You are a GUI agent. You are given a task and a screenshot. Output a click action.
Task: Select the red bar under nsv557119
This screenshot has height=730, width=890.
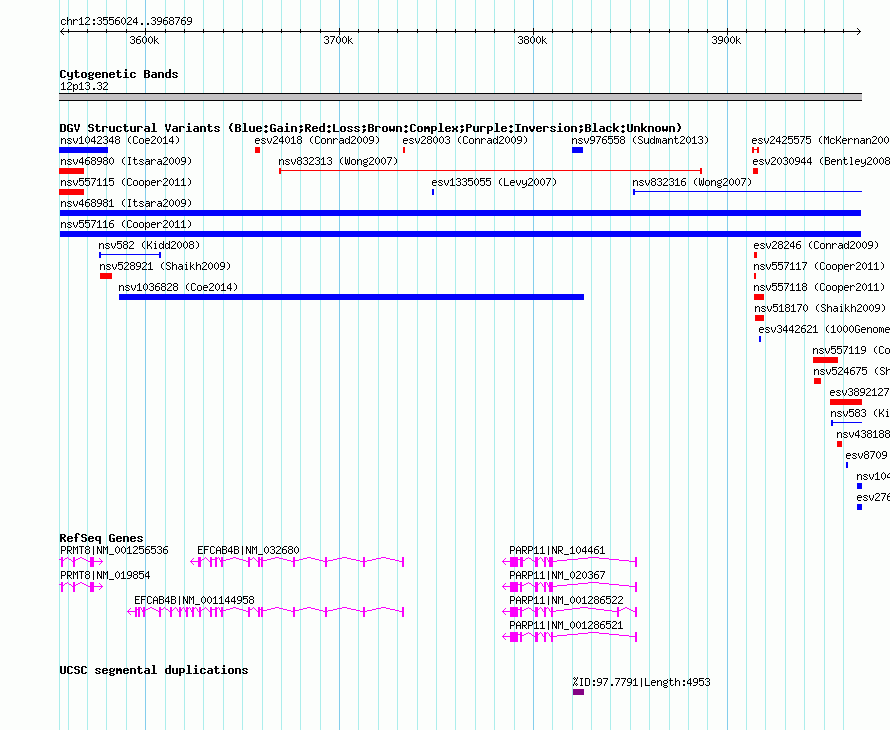coord(825,360)
